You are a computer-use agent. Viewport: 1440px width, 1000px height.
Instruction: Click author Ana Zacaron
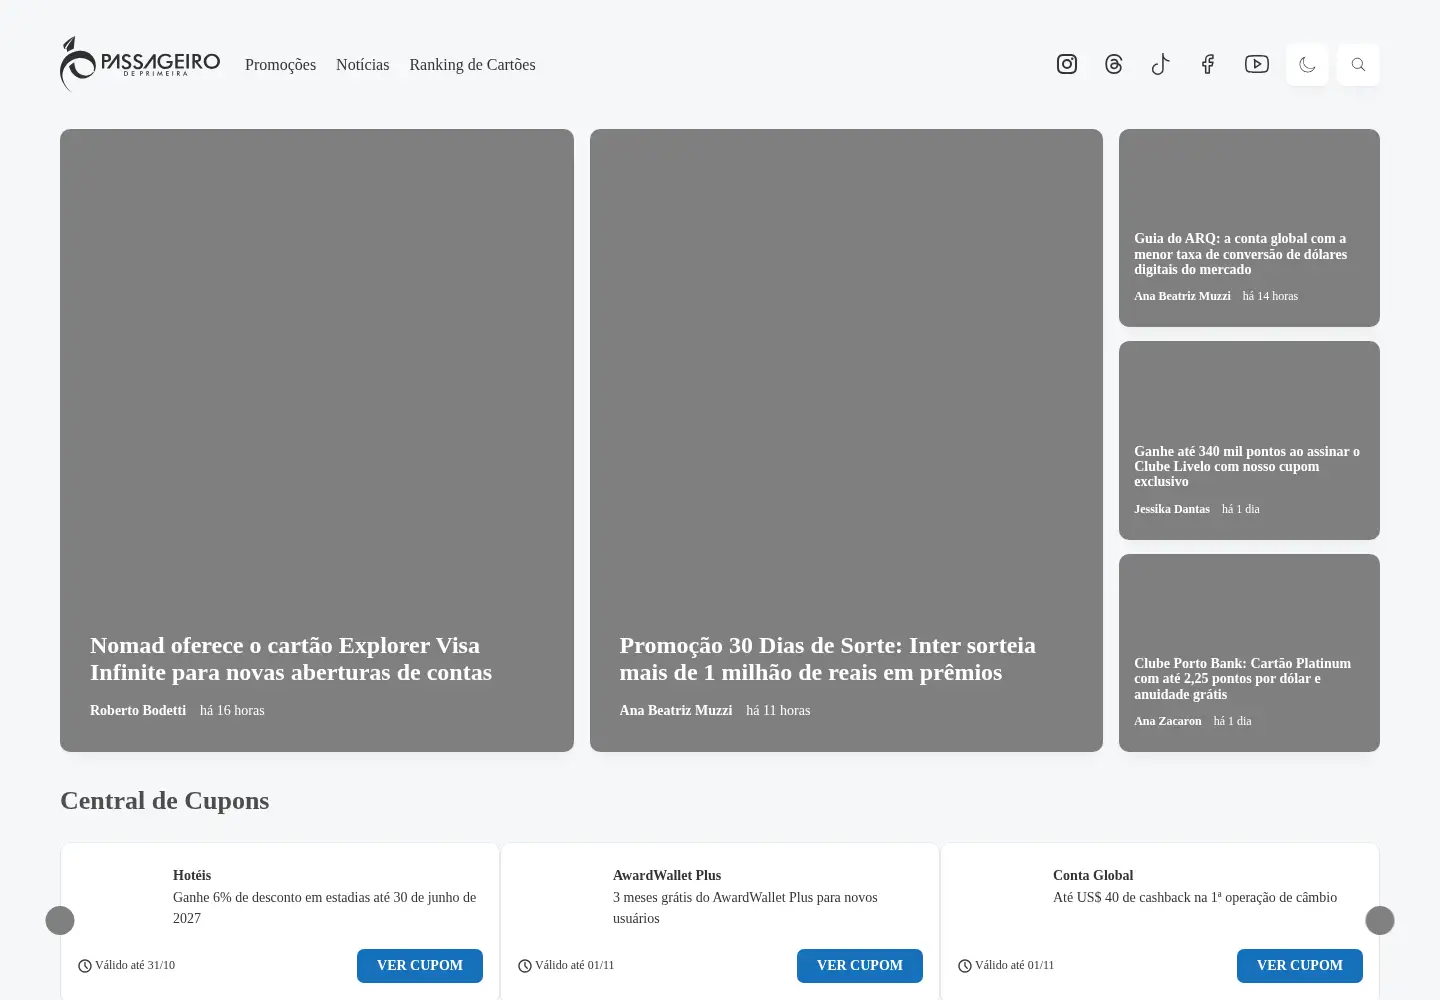(x=1168, y=721)
